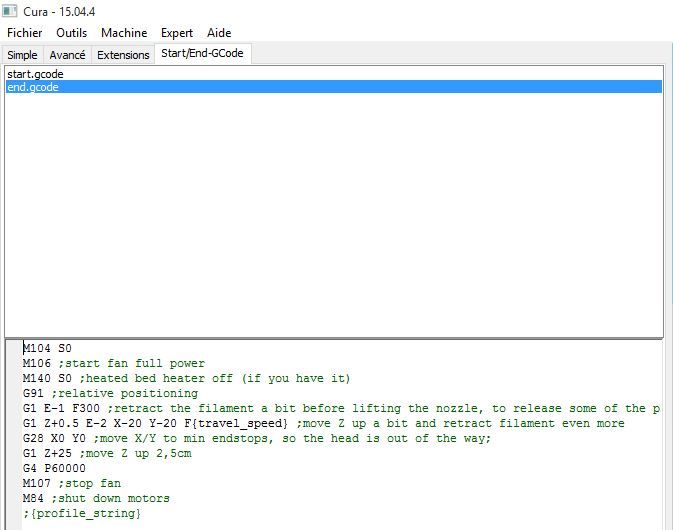Open the Expert menu
The width and height of the screenshot is (673, 530).
[176, 33]
